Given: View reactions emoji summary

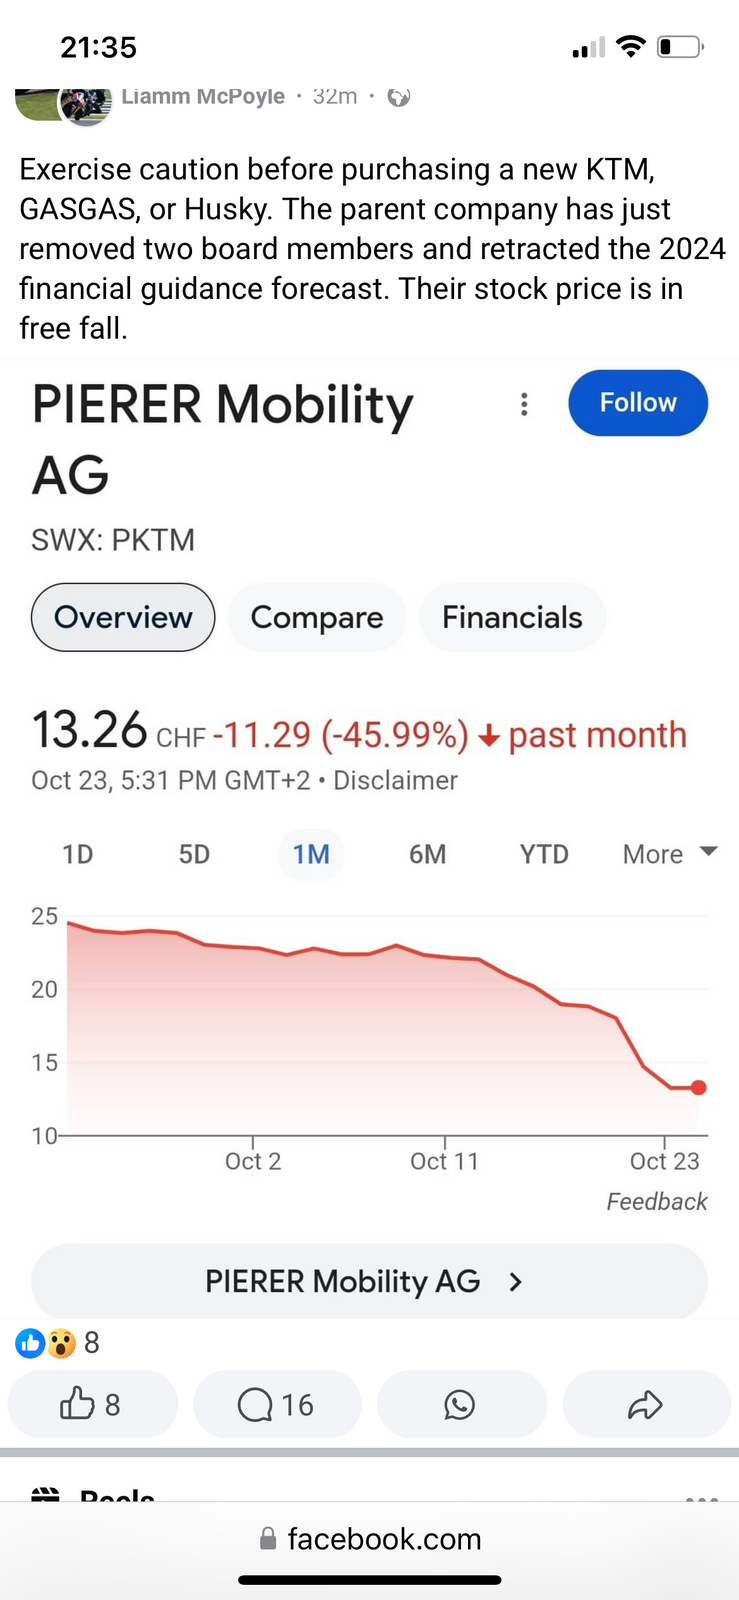Looking at the screenshot, I should tap(46, 1343).
